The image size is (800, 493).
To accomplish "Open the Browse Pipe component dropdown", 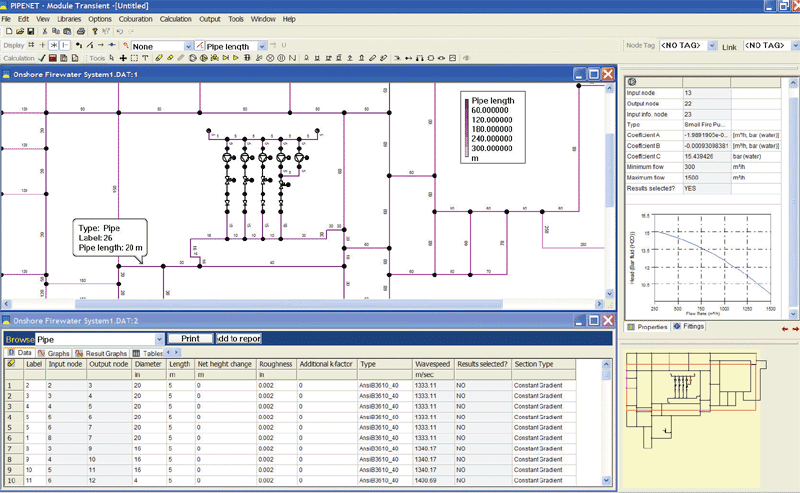I will (x=159, y=339).
